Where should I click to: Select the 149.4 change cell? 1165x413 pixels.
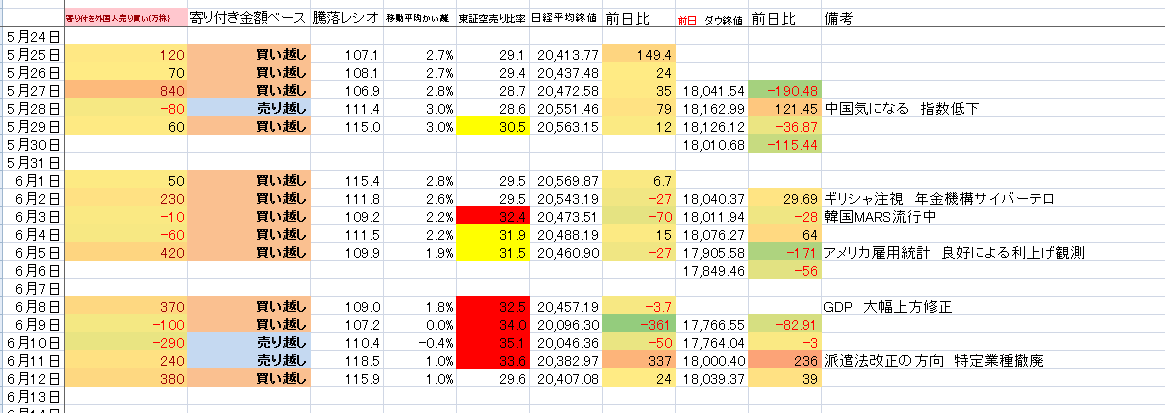click(638, 54)
